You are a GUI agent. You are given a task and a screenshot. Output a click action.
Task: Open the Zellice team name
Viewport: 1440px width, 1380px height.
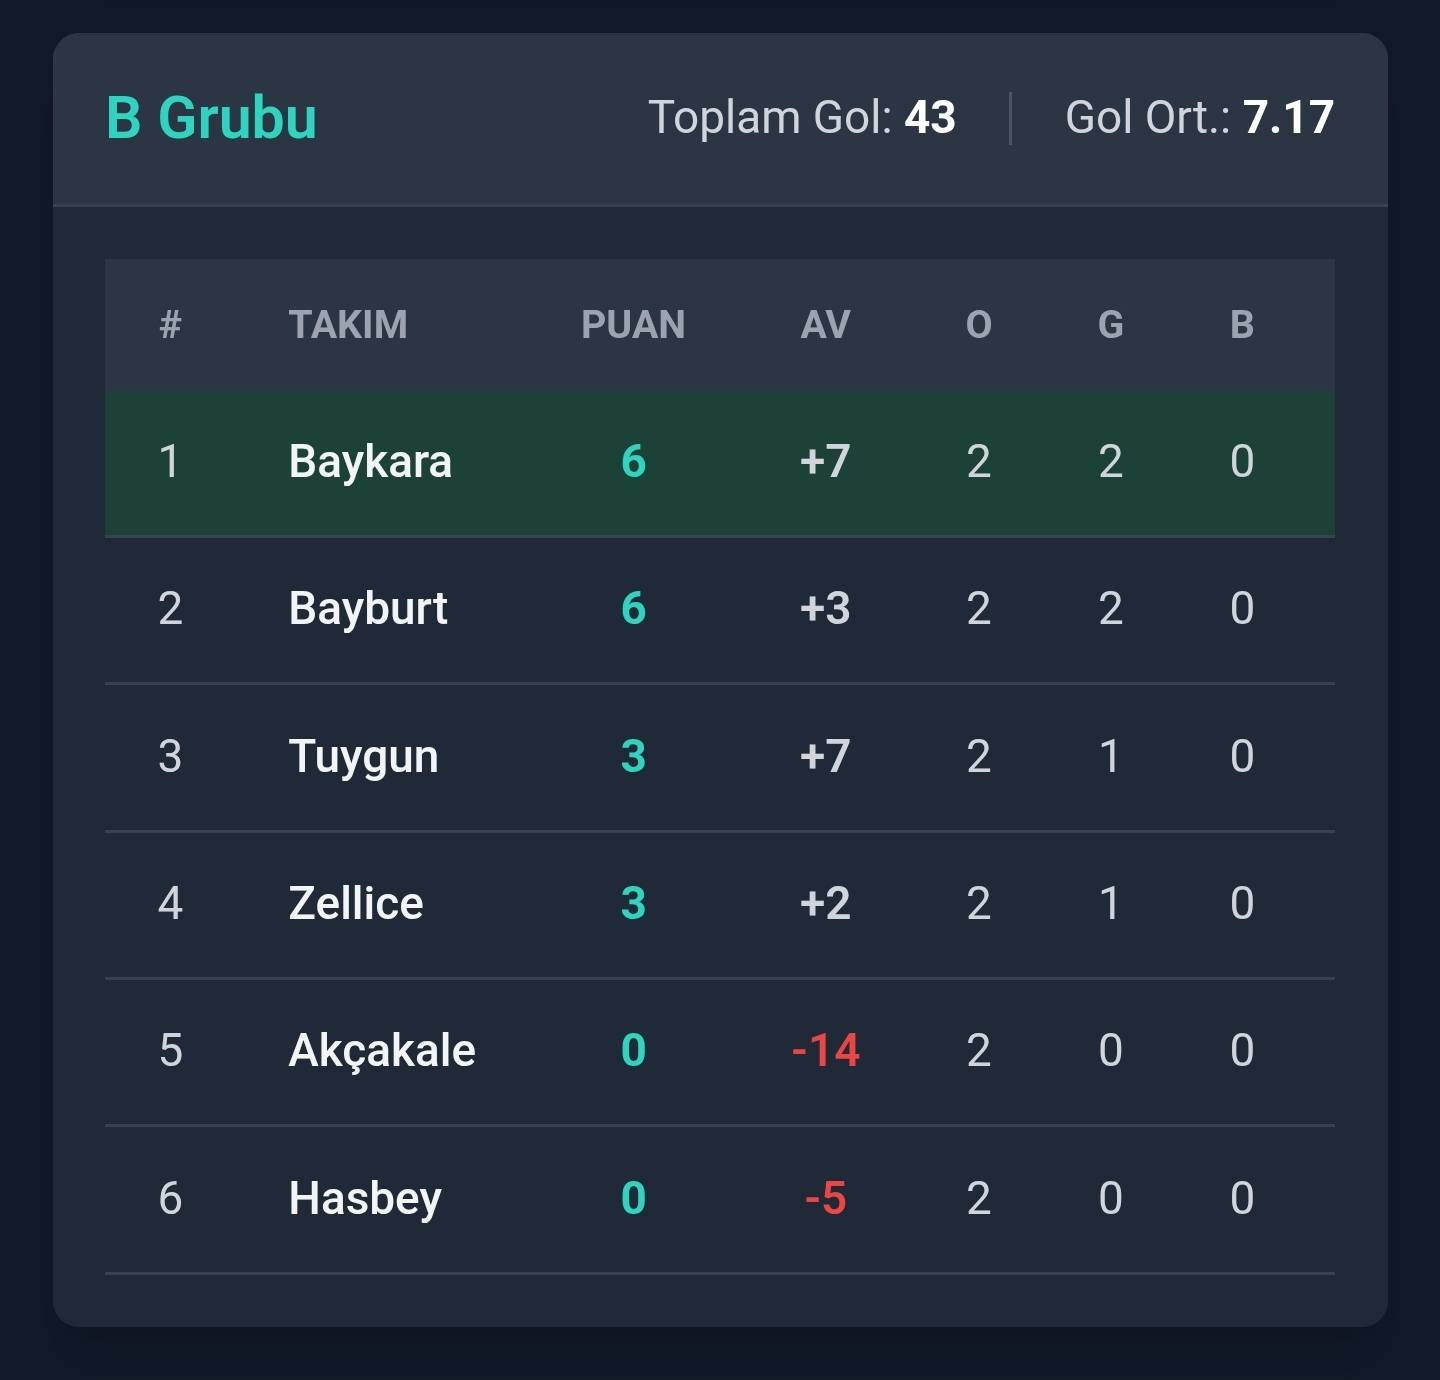pyautogui.click(x=356, y=904)
